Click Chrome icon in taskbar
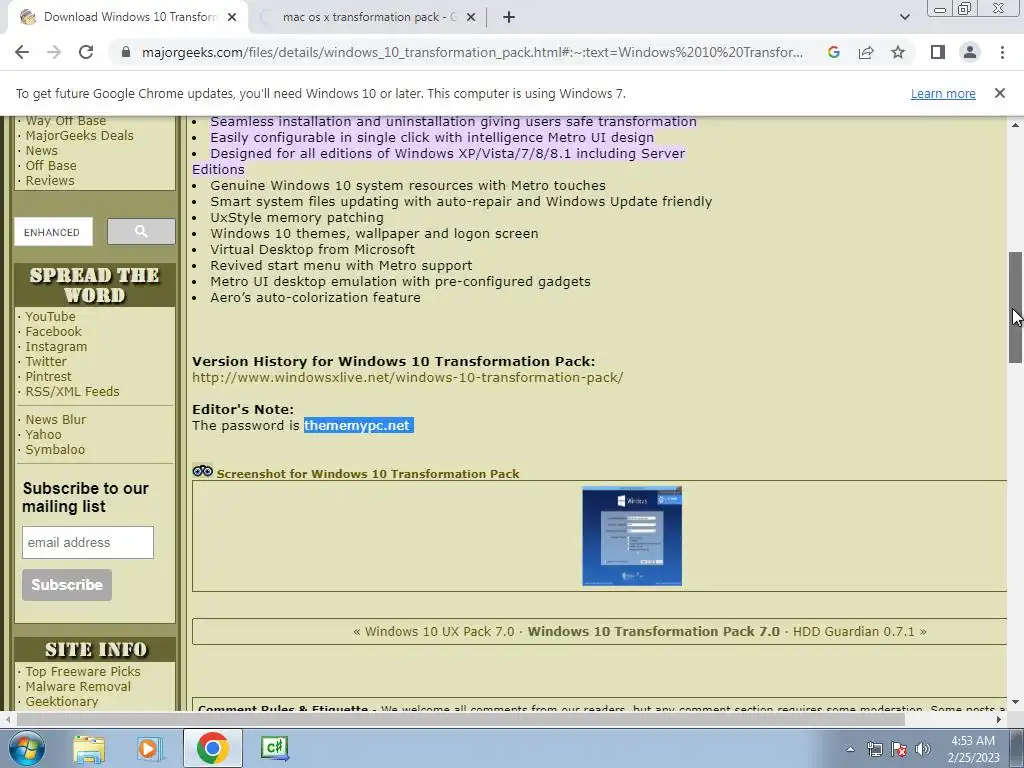The height and width of the screenshot is (768, 1024). coord(212,748)
